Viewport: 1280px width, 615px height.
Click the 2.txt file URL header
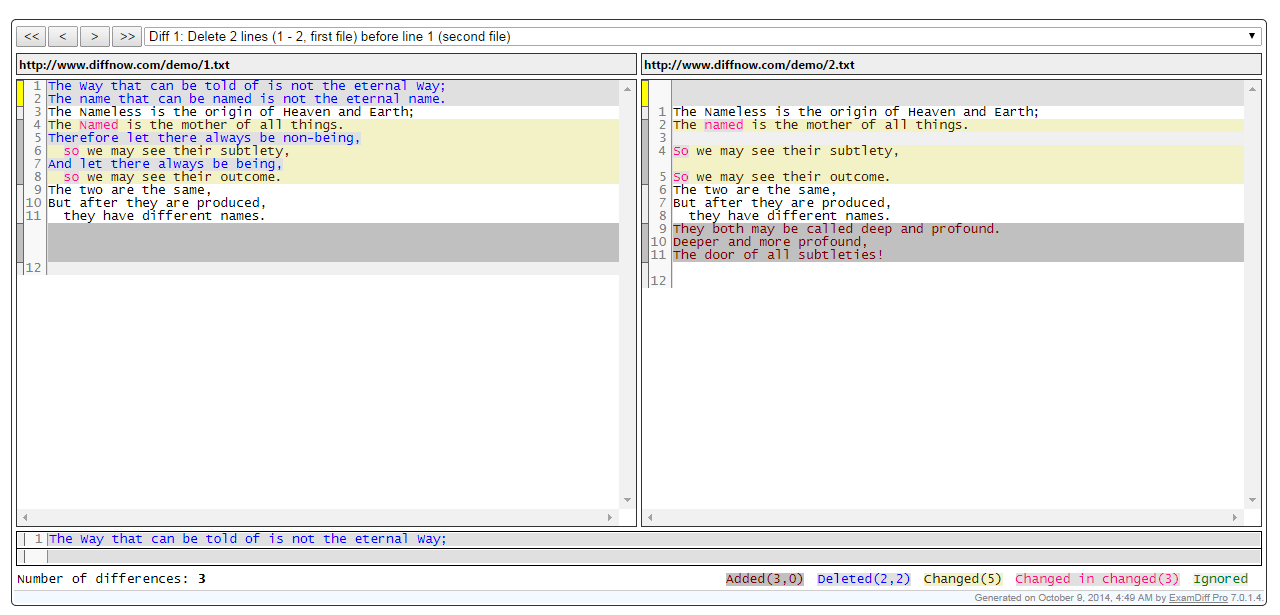tap(749, 65)
